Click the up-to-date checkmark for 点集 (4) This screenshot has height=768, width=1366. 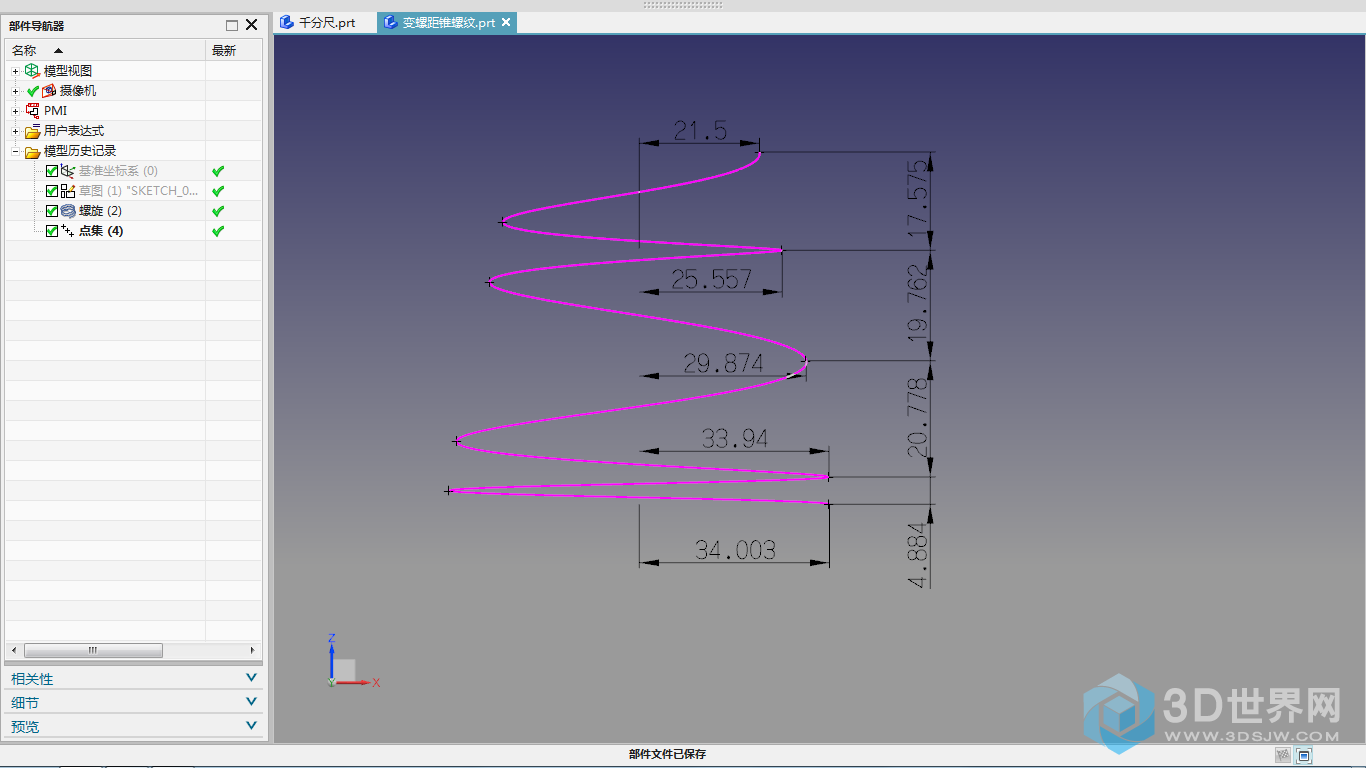click(218, 231)
